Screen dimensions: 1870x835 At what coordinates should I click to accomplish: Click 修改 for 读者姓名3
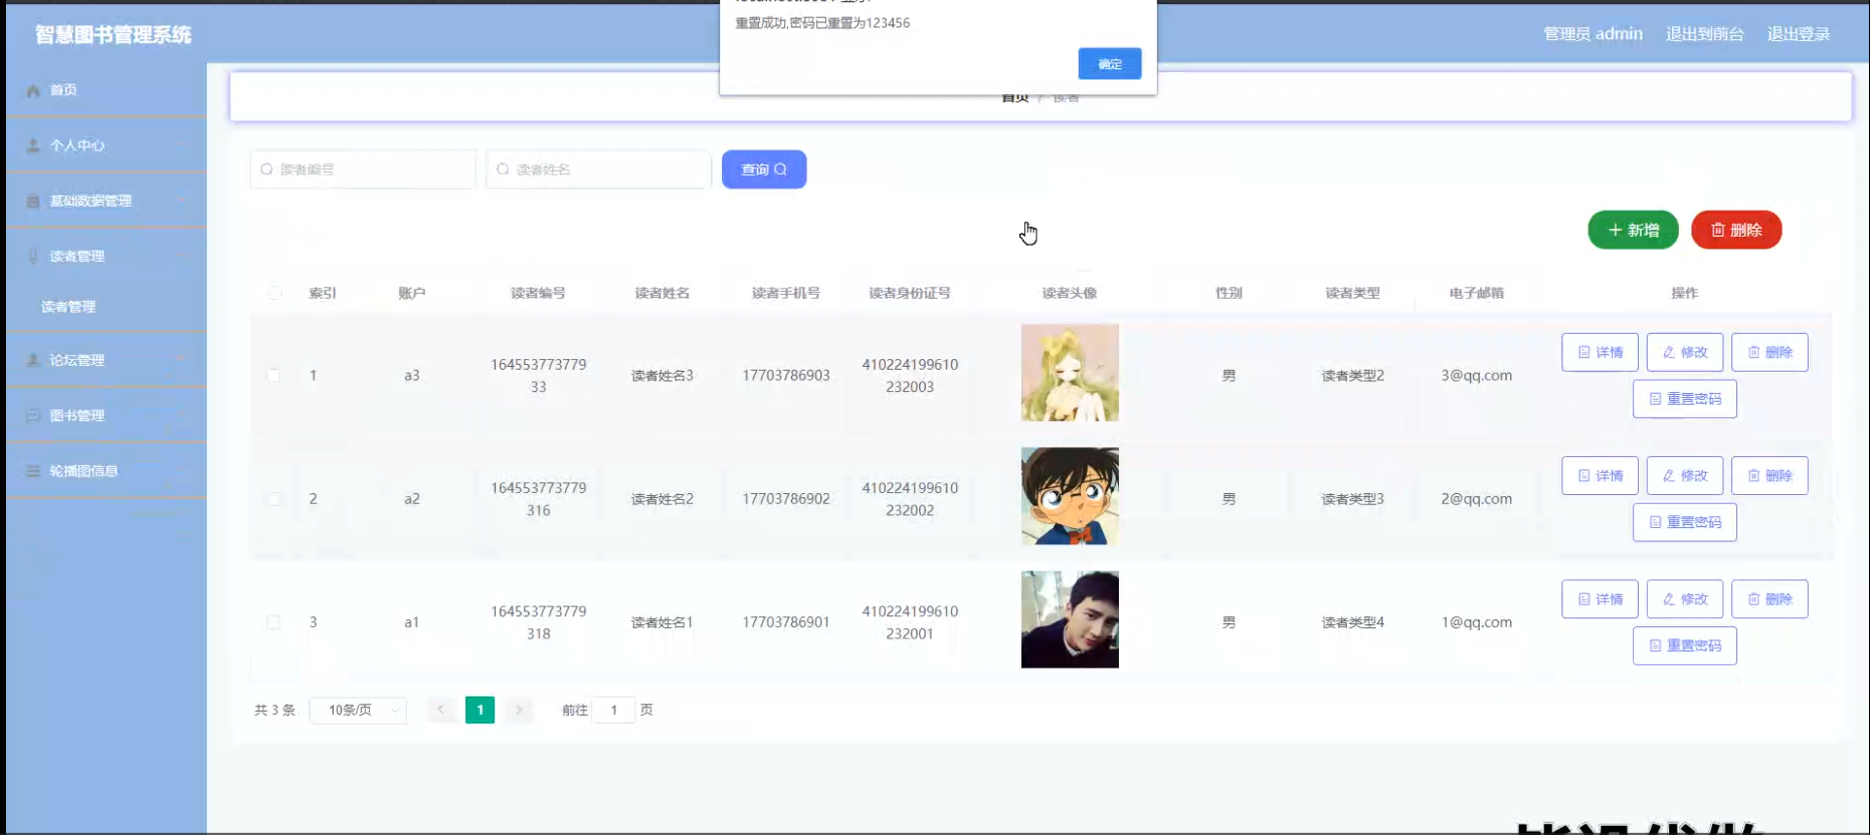pos(1685,352)
